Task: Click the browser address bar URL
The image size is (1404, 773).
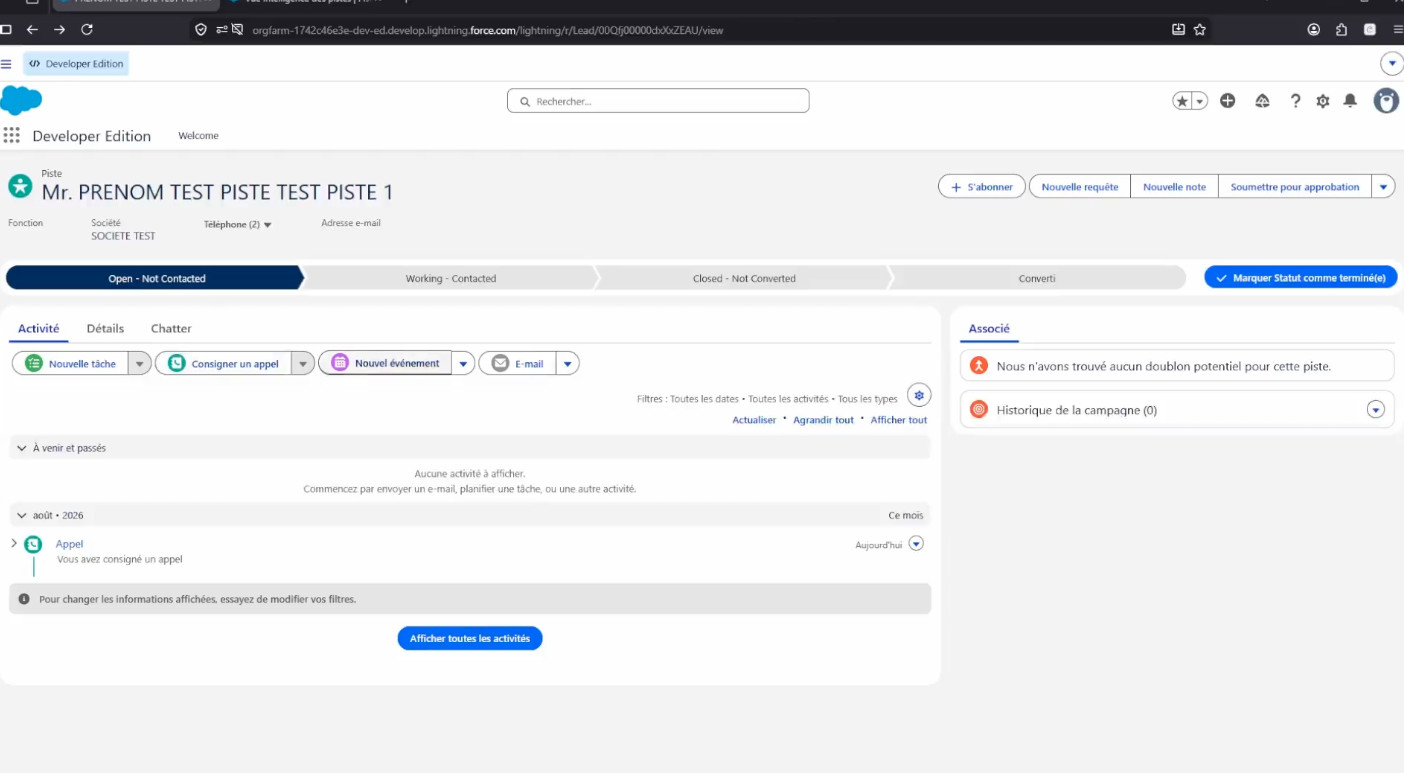Action: [x=487, y=30]
